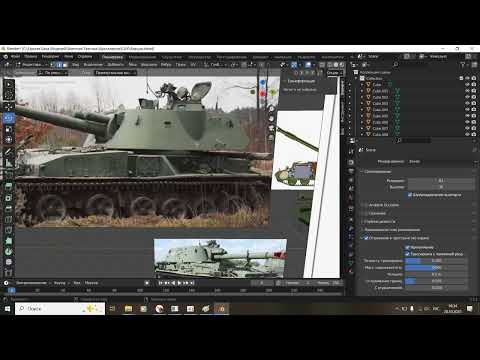Open the Options dropdown in viewport header
The width and height of the screenshot is (480, 360).
tap(334, 72)
